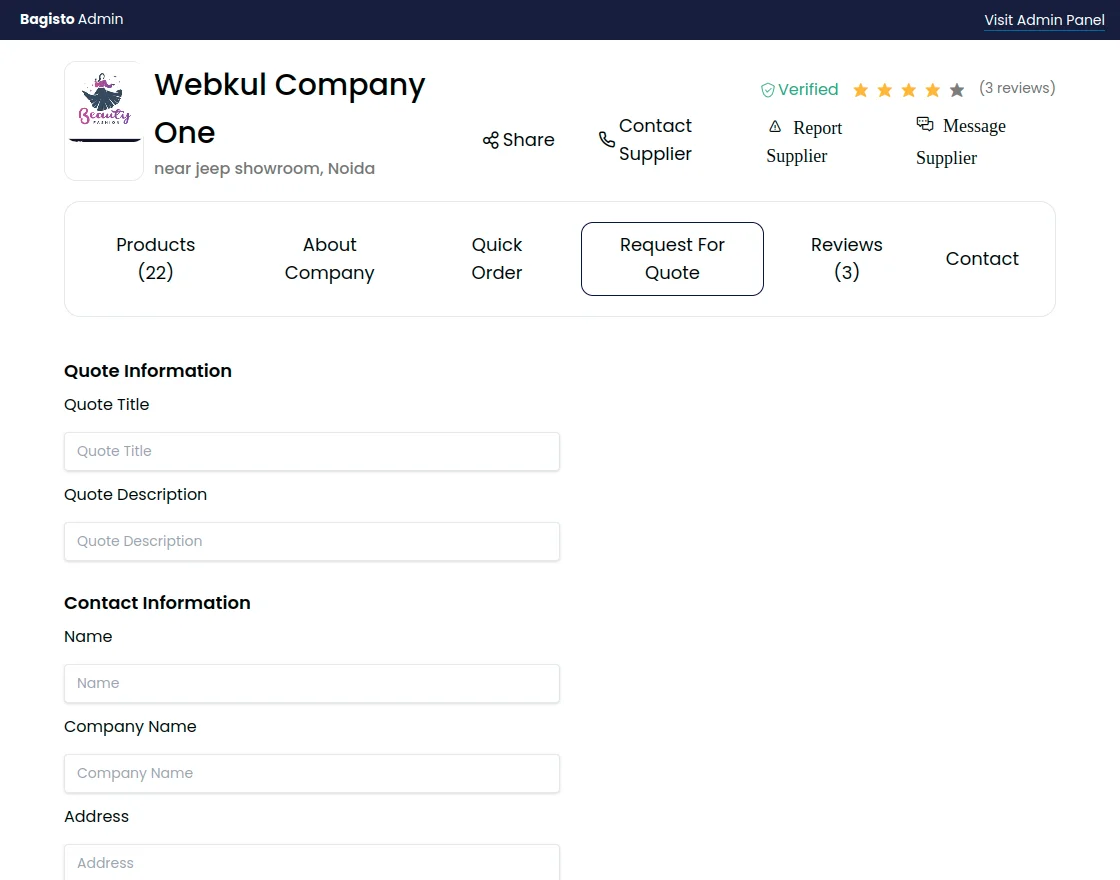Viewport: 1120px width, 880px height.
Task: Click the Webkul Company One logo thumbnail
Action: point(104,121)
